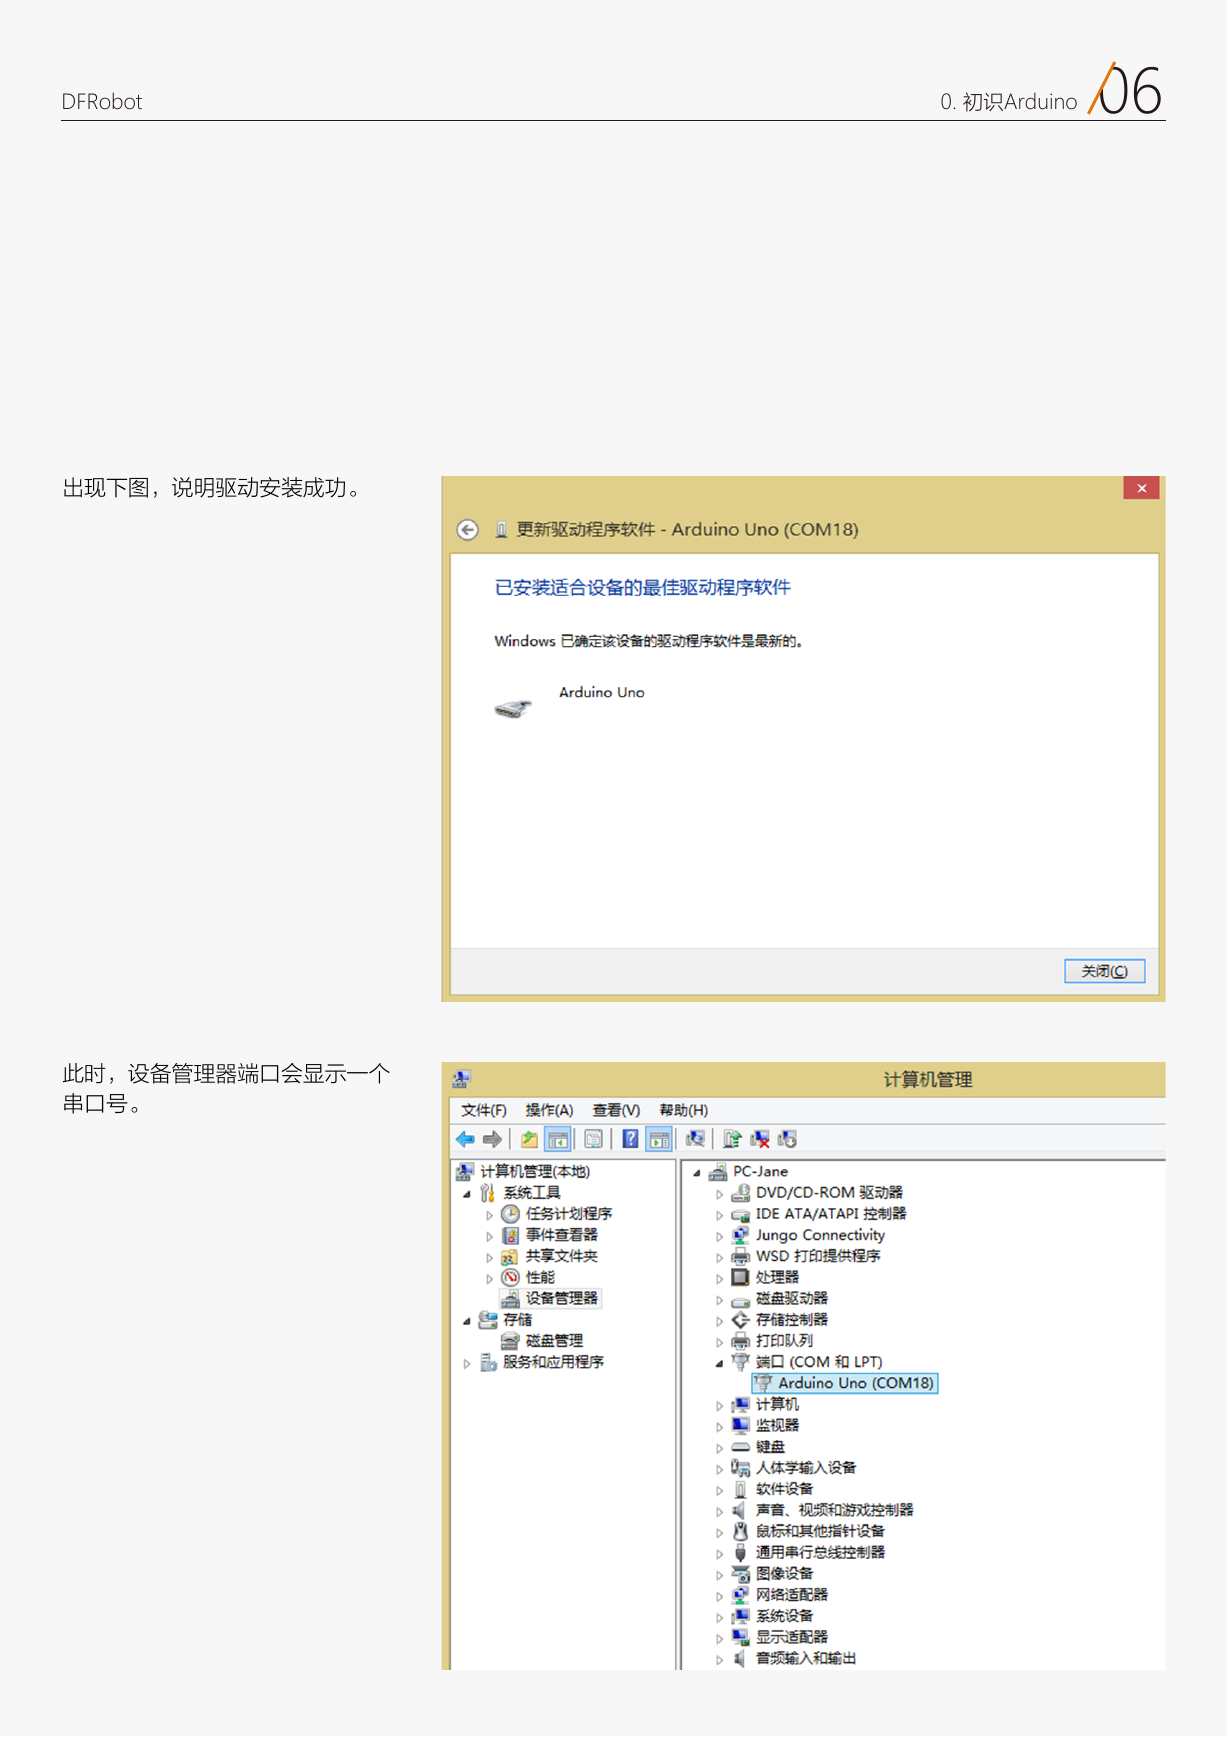This screenshot has width=1228, height=1737.
Task: Select 处理器 device category
Action: coord(776,1277)
